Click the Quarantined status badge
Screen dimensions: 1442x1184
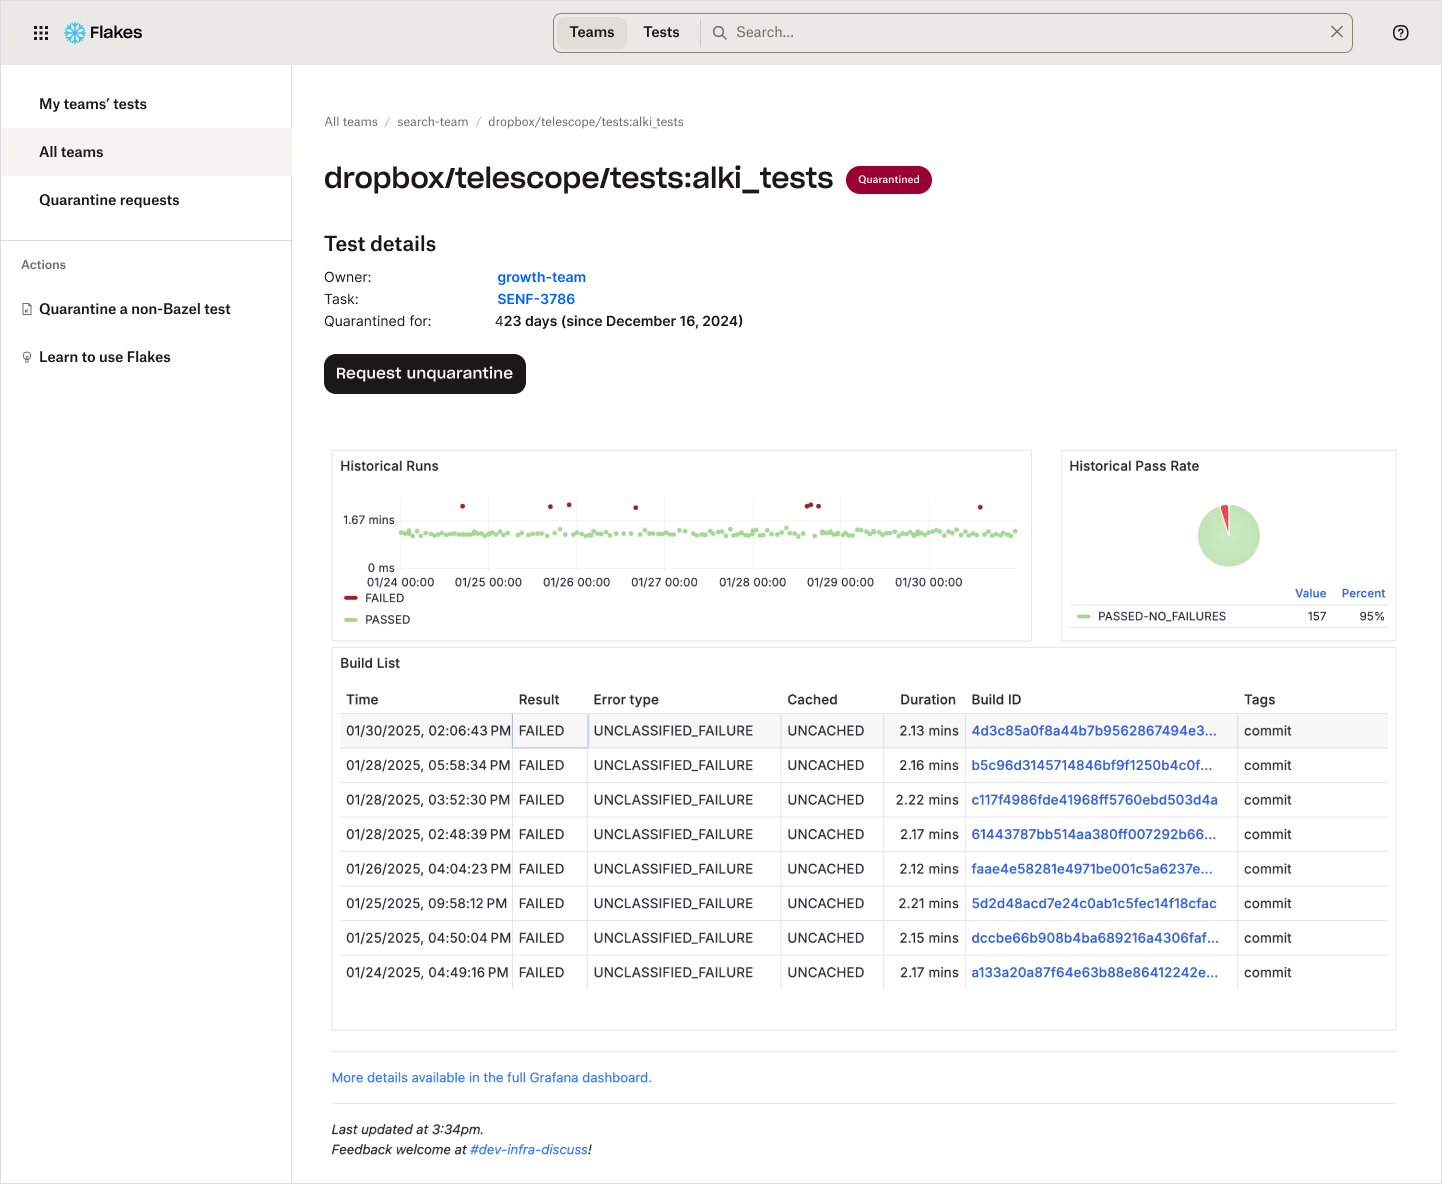coord(889,180)
